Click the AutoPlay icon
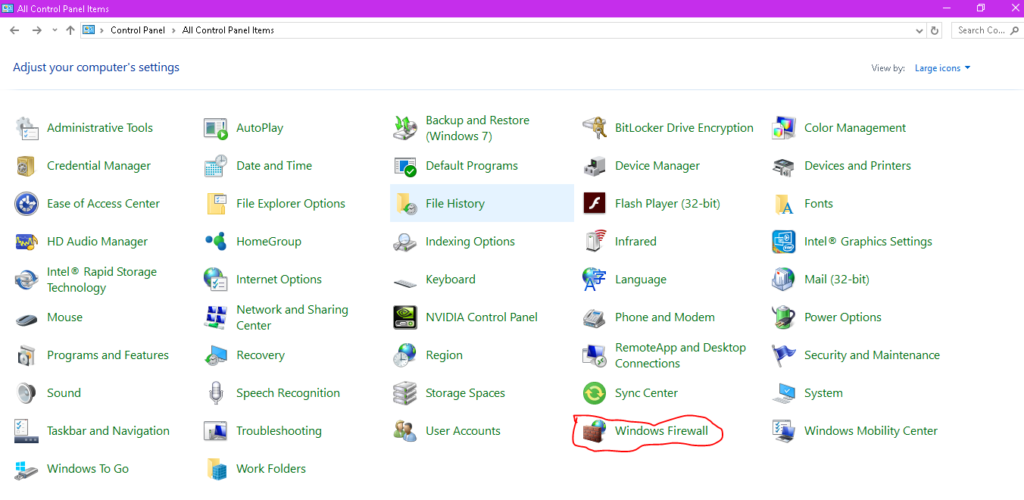 (216, 128)
